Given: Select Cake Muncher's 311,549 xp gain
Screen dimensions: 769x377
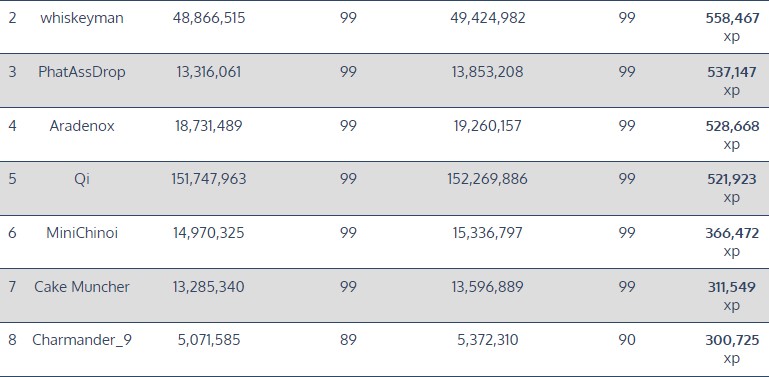Looking at the screenshot, I should pos(732,296).
